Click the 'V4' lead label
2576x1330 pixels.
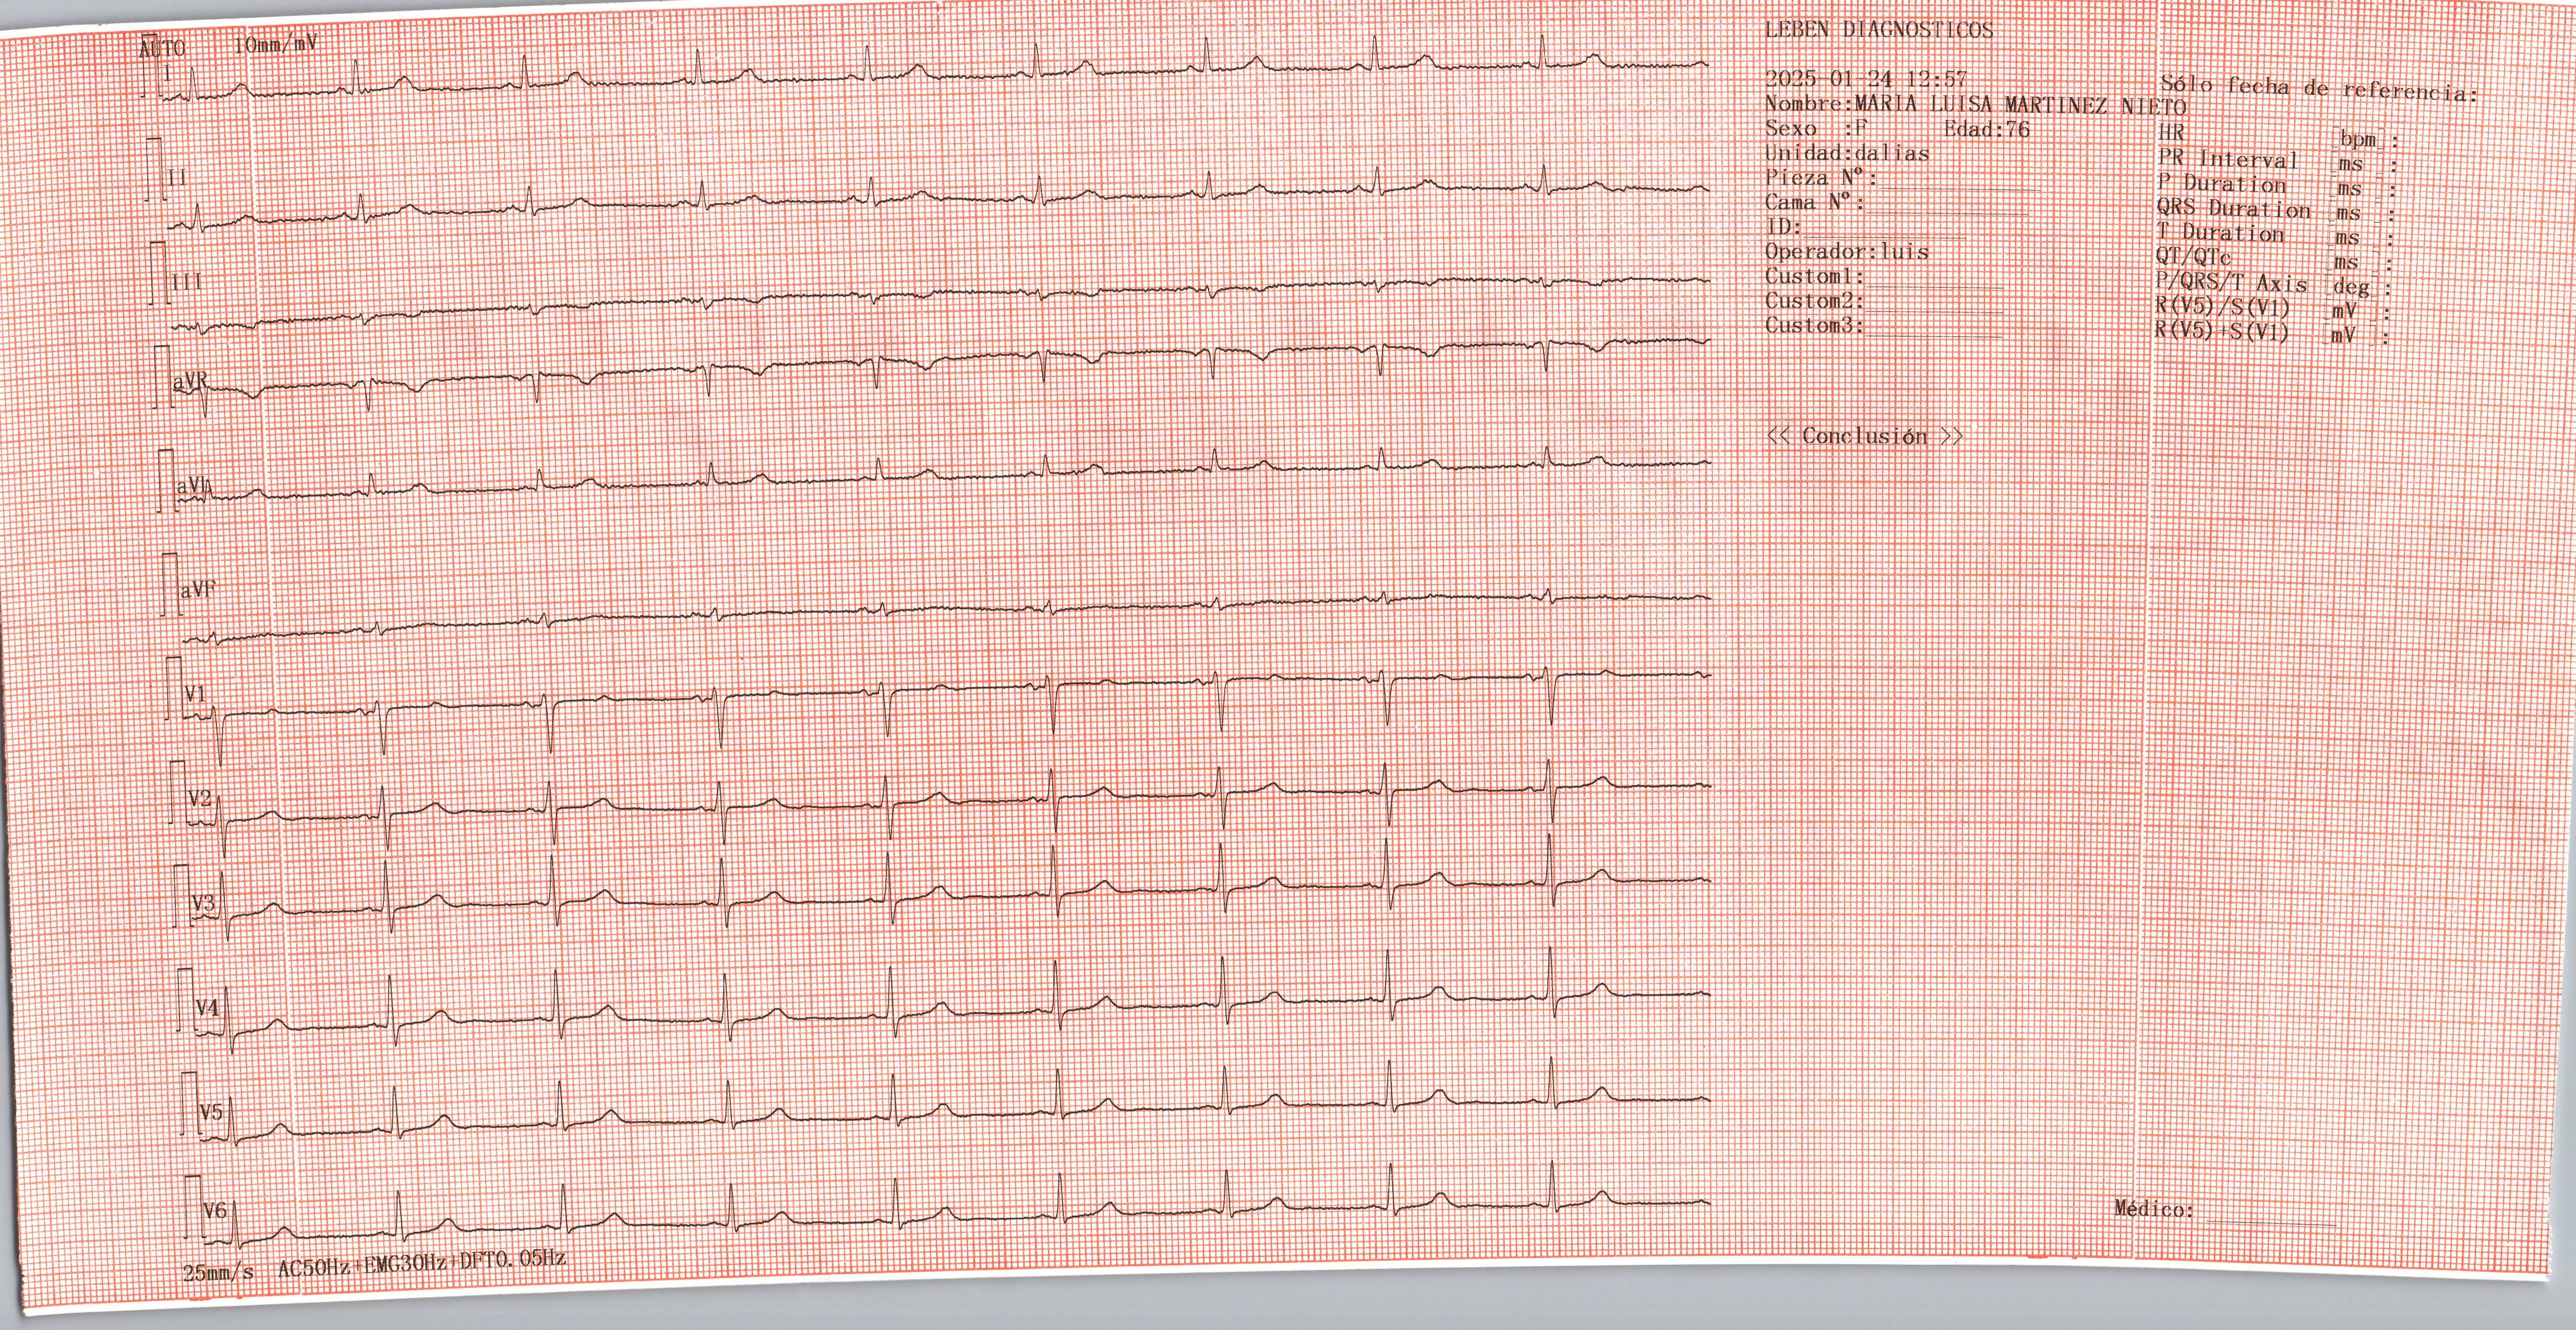[x=207, y=1008]
